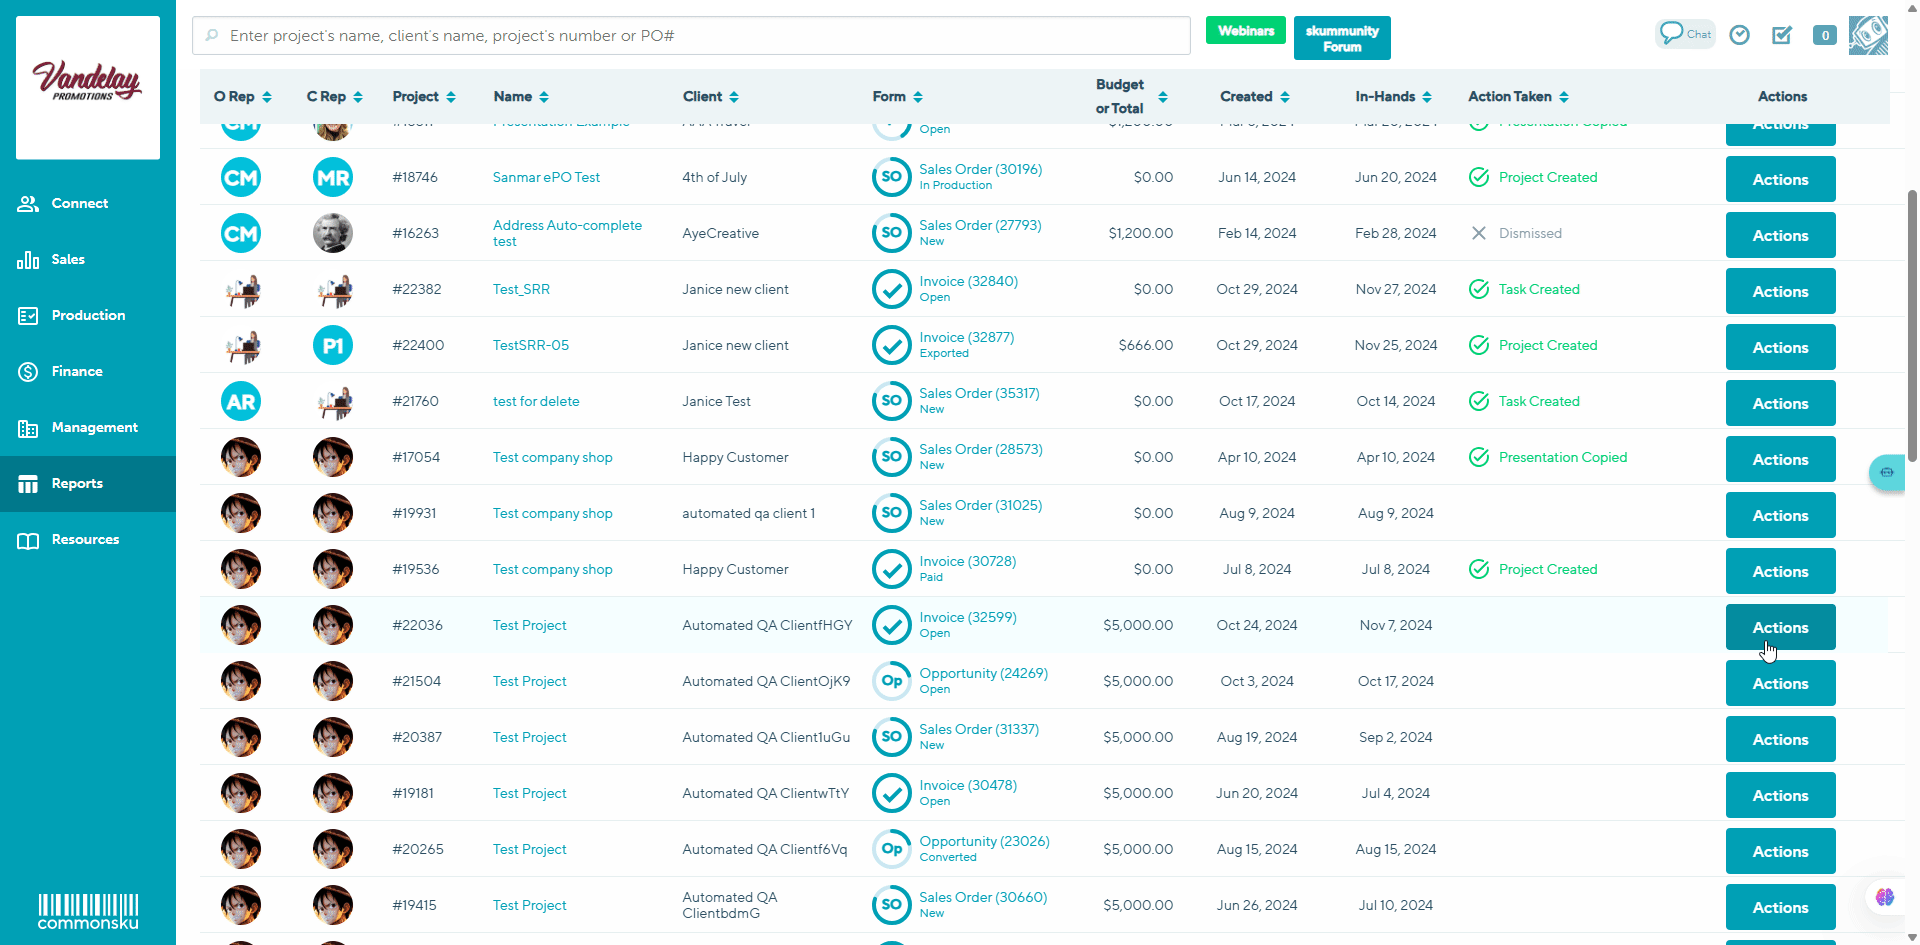The height and width of the screenshot is (945, 1920).
Task: Sort table by Client column
Action: [710, 97]
